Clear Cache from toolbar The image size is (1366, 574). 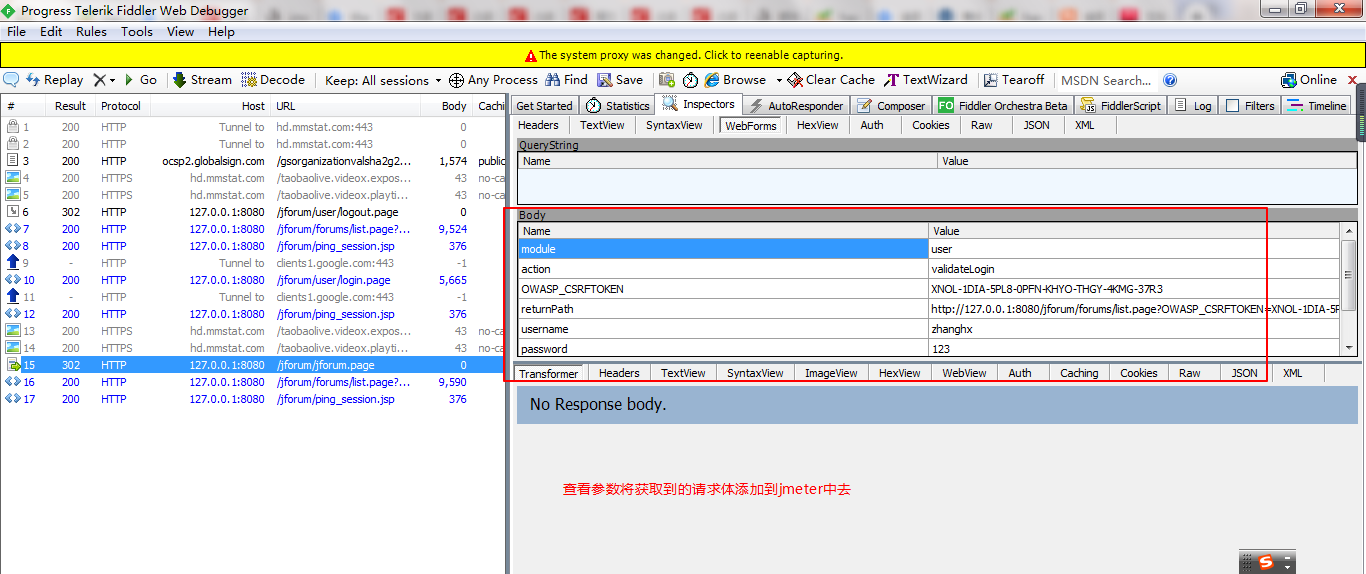(x=831, y=80)
